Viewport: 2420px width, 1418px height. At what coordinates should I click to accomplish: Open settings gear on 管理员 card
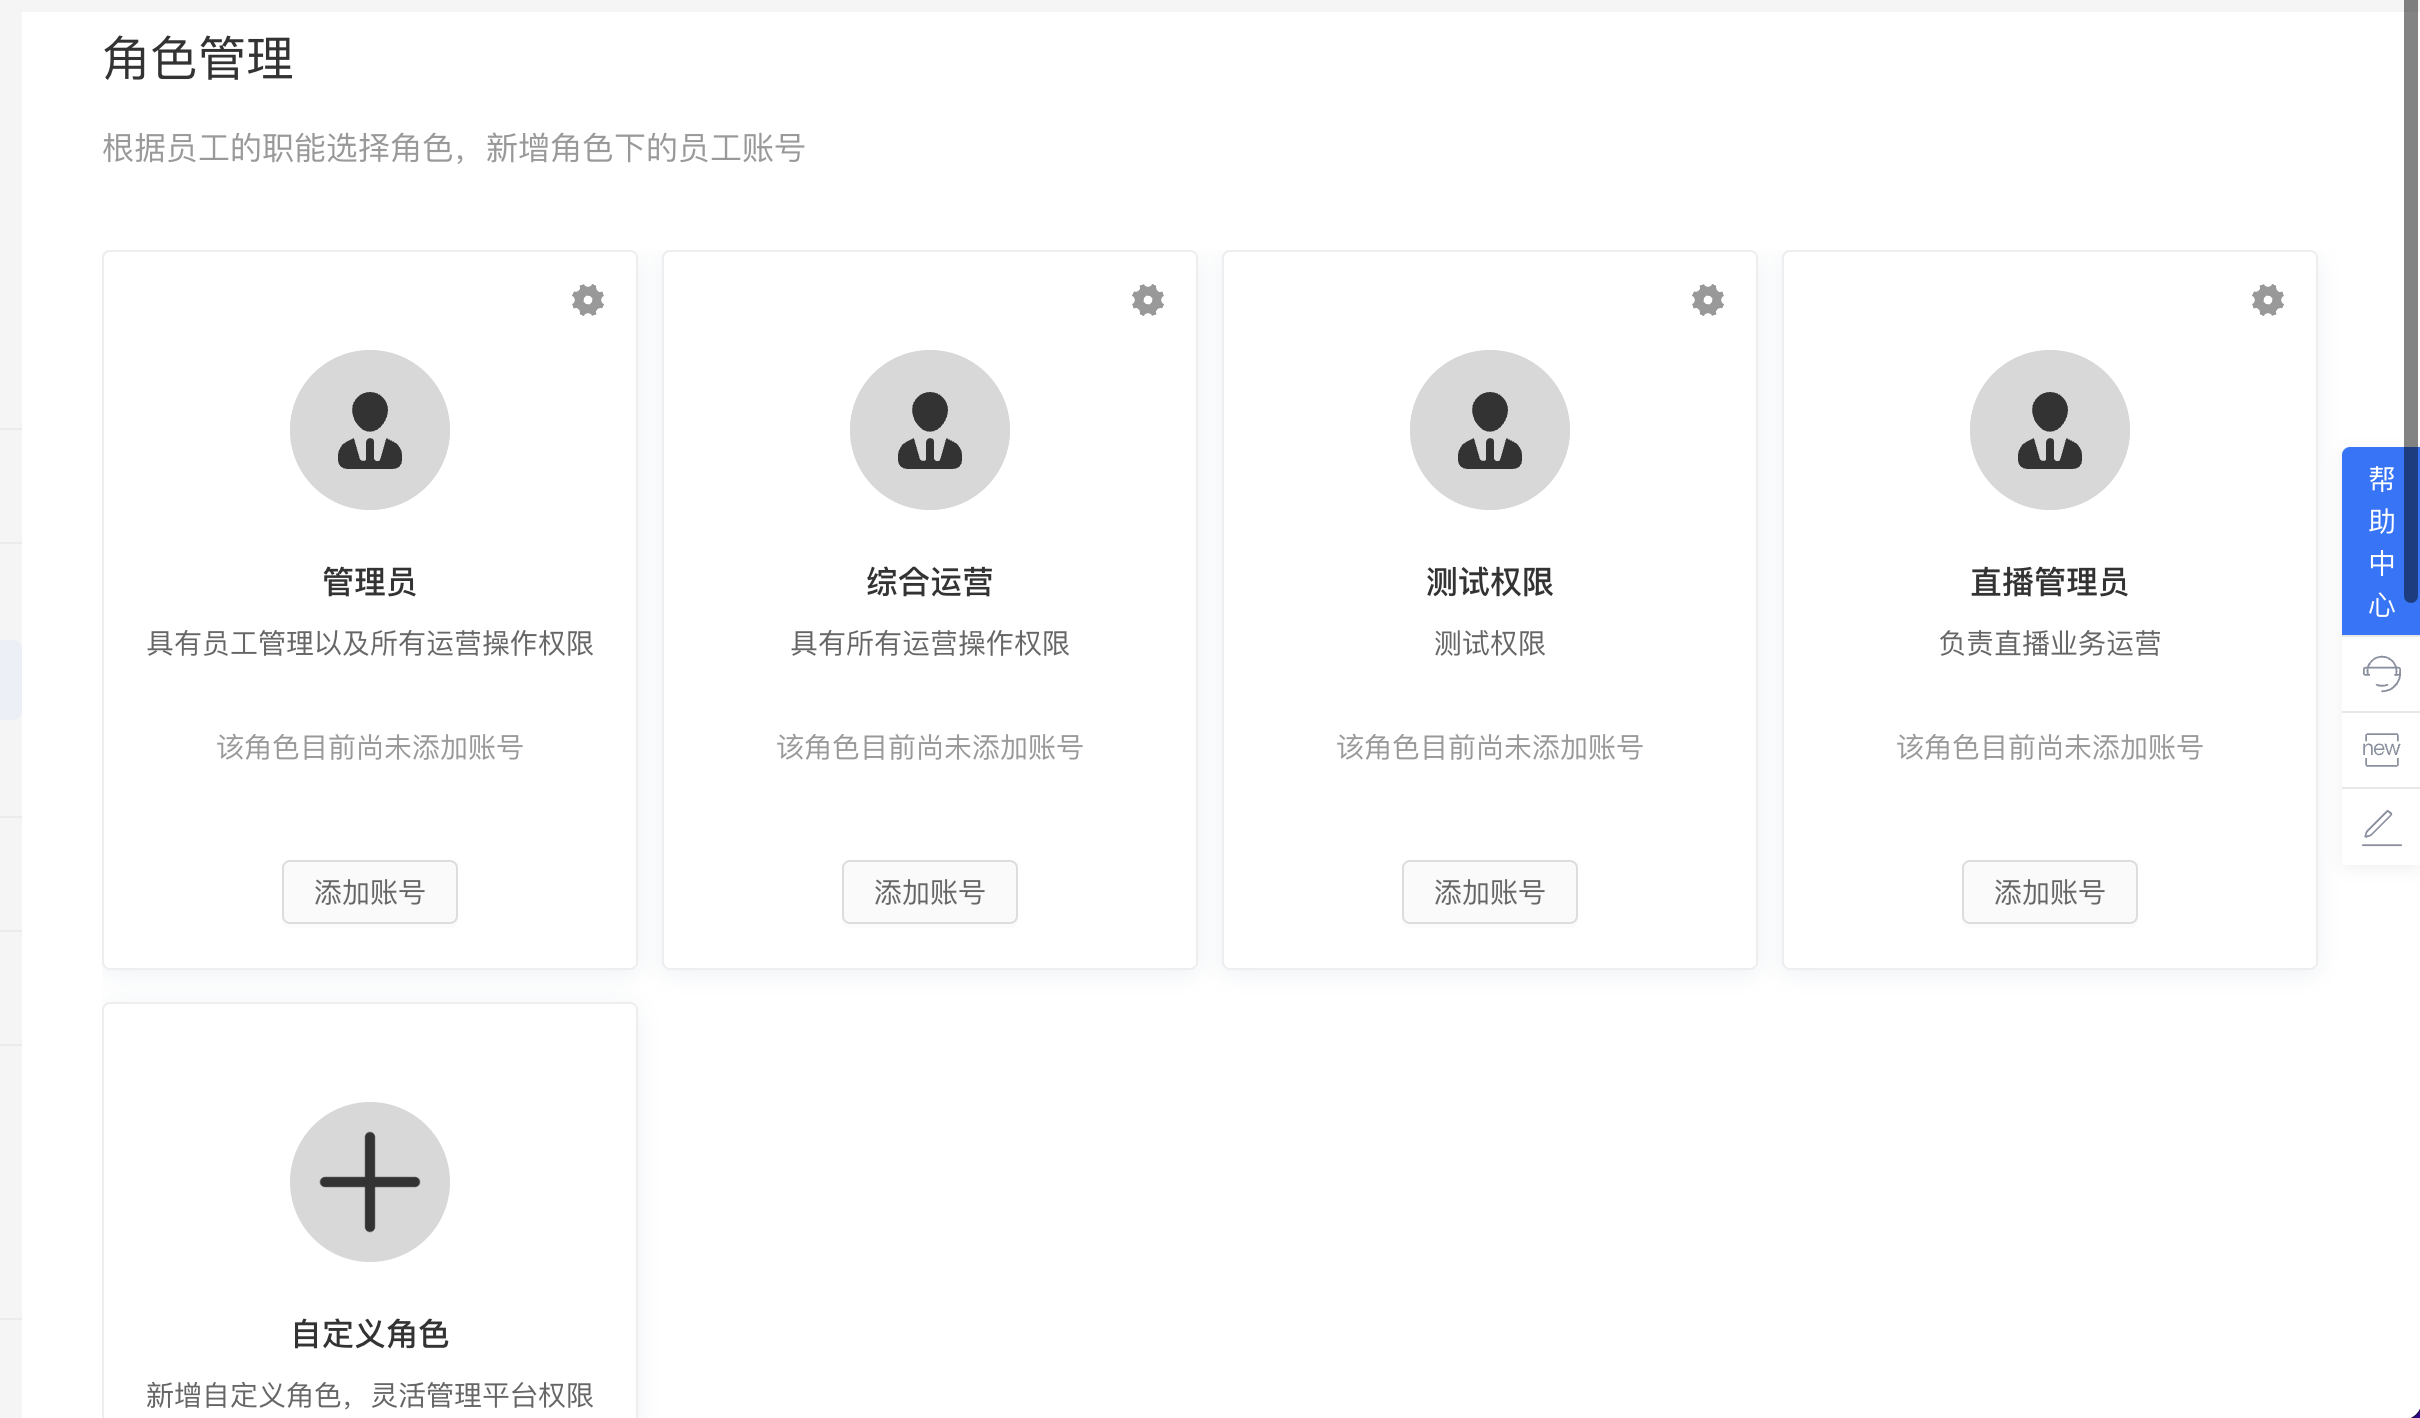[x=588, y=300]
